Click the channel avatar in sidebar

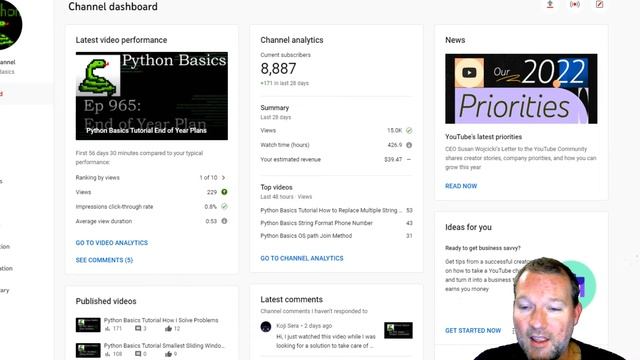tap(8, 25)
